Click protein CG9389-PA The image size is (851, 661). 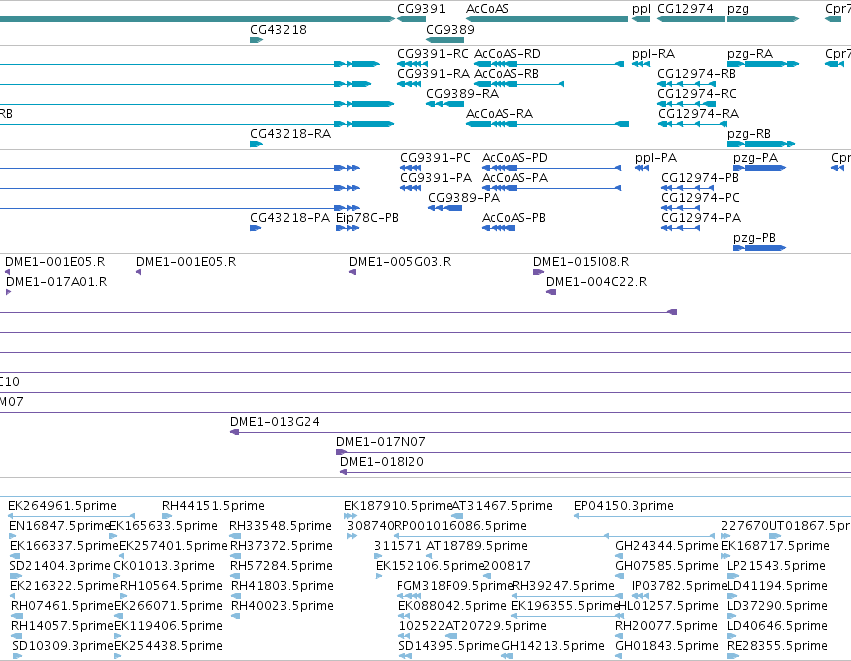point(464,198)
